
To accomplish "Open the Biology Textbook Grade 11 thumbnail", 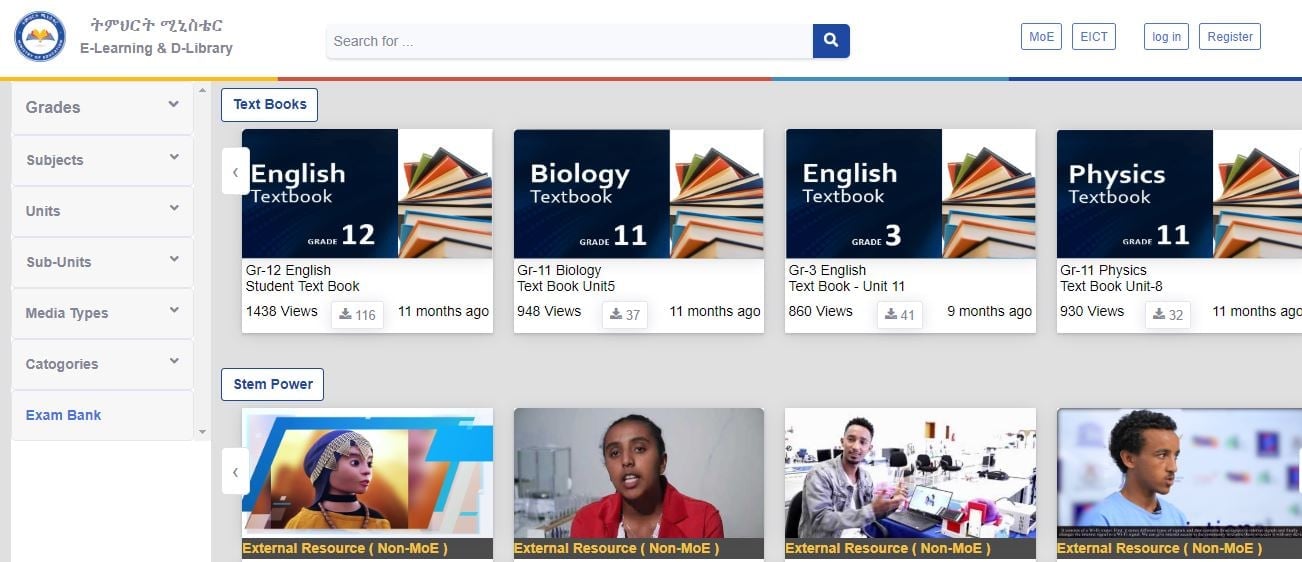I will click(x=638, y=194).
